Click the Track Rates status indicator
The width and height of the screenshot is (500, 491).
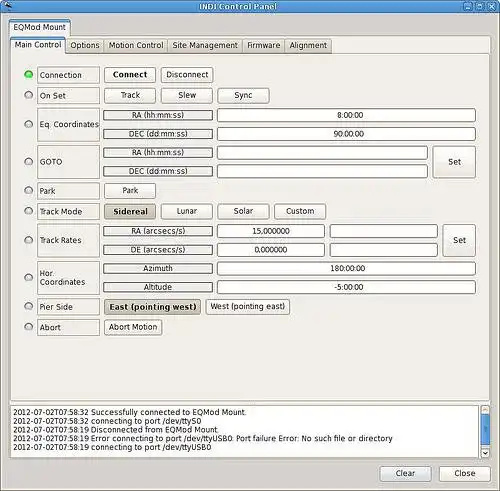[29, 240]
